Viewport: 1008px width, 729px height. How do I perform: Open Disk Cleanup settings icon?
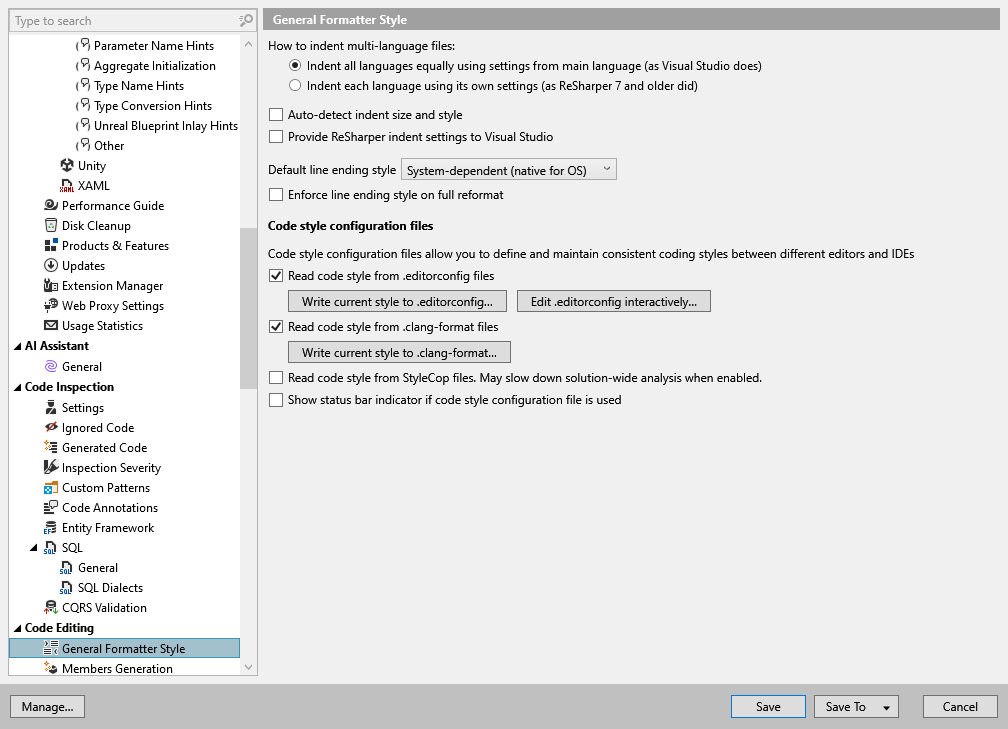[x=50, y=225]
